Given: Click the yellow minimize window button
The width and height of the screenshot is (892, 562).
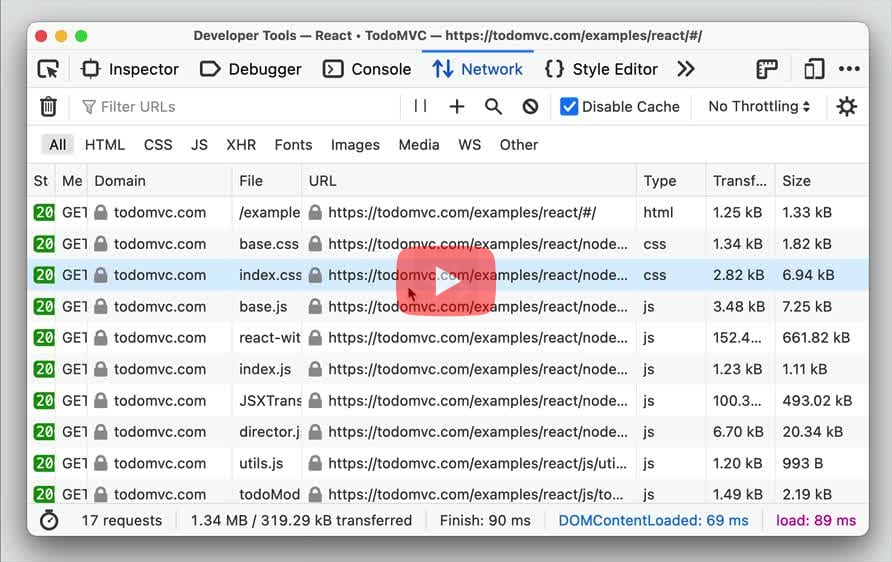Looking at the screenshot, I should 61,36.
